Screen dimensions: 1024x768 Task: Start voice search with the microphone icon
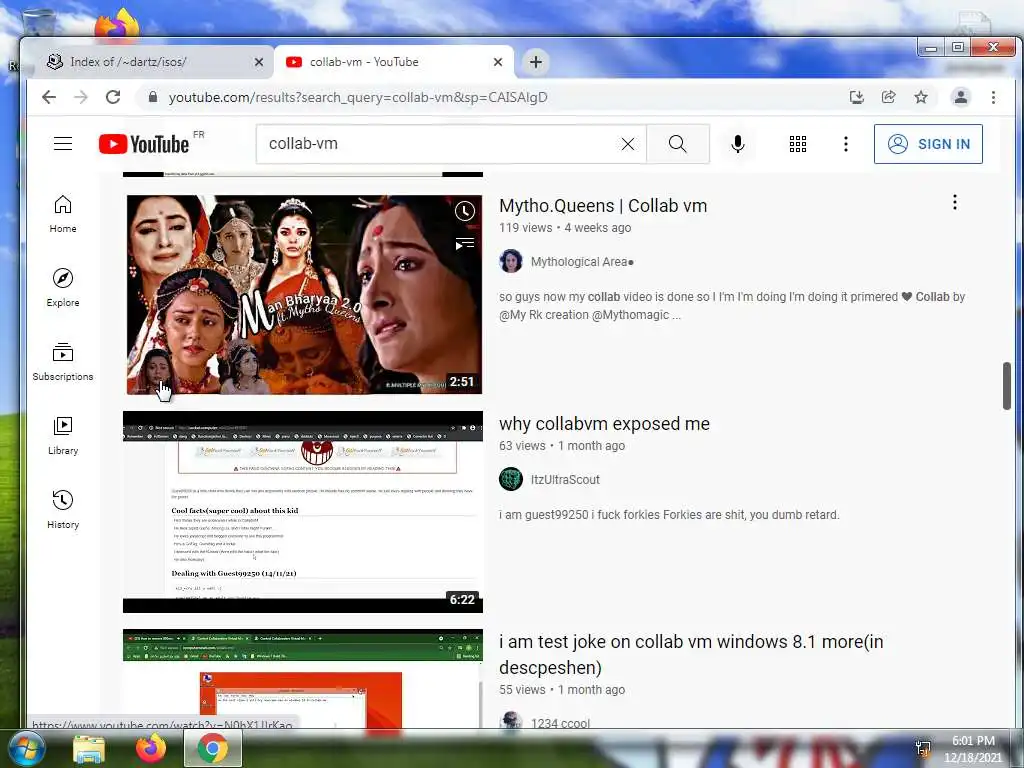[x=738, y=144]
